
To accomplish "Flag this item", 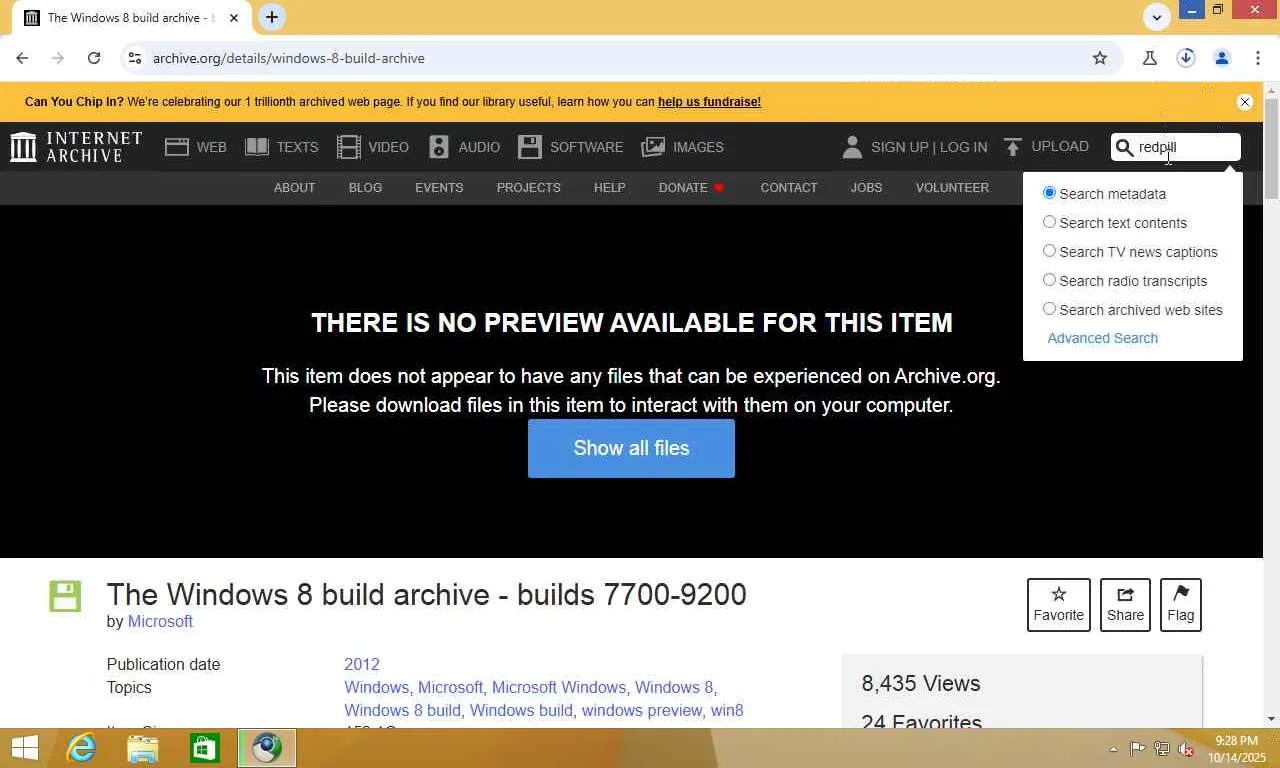I will [x=1181, y=605].
